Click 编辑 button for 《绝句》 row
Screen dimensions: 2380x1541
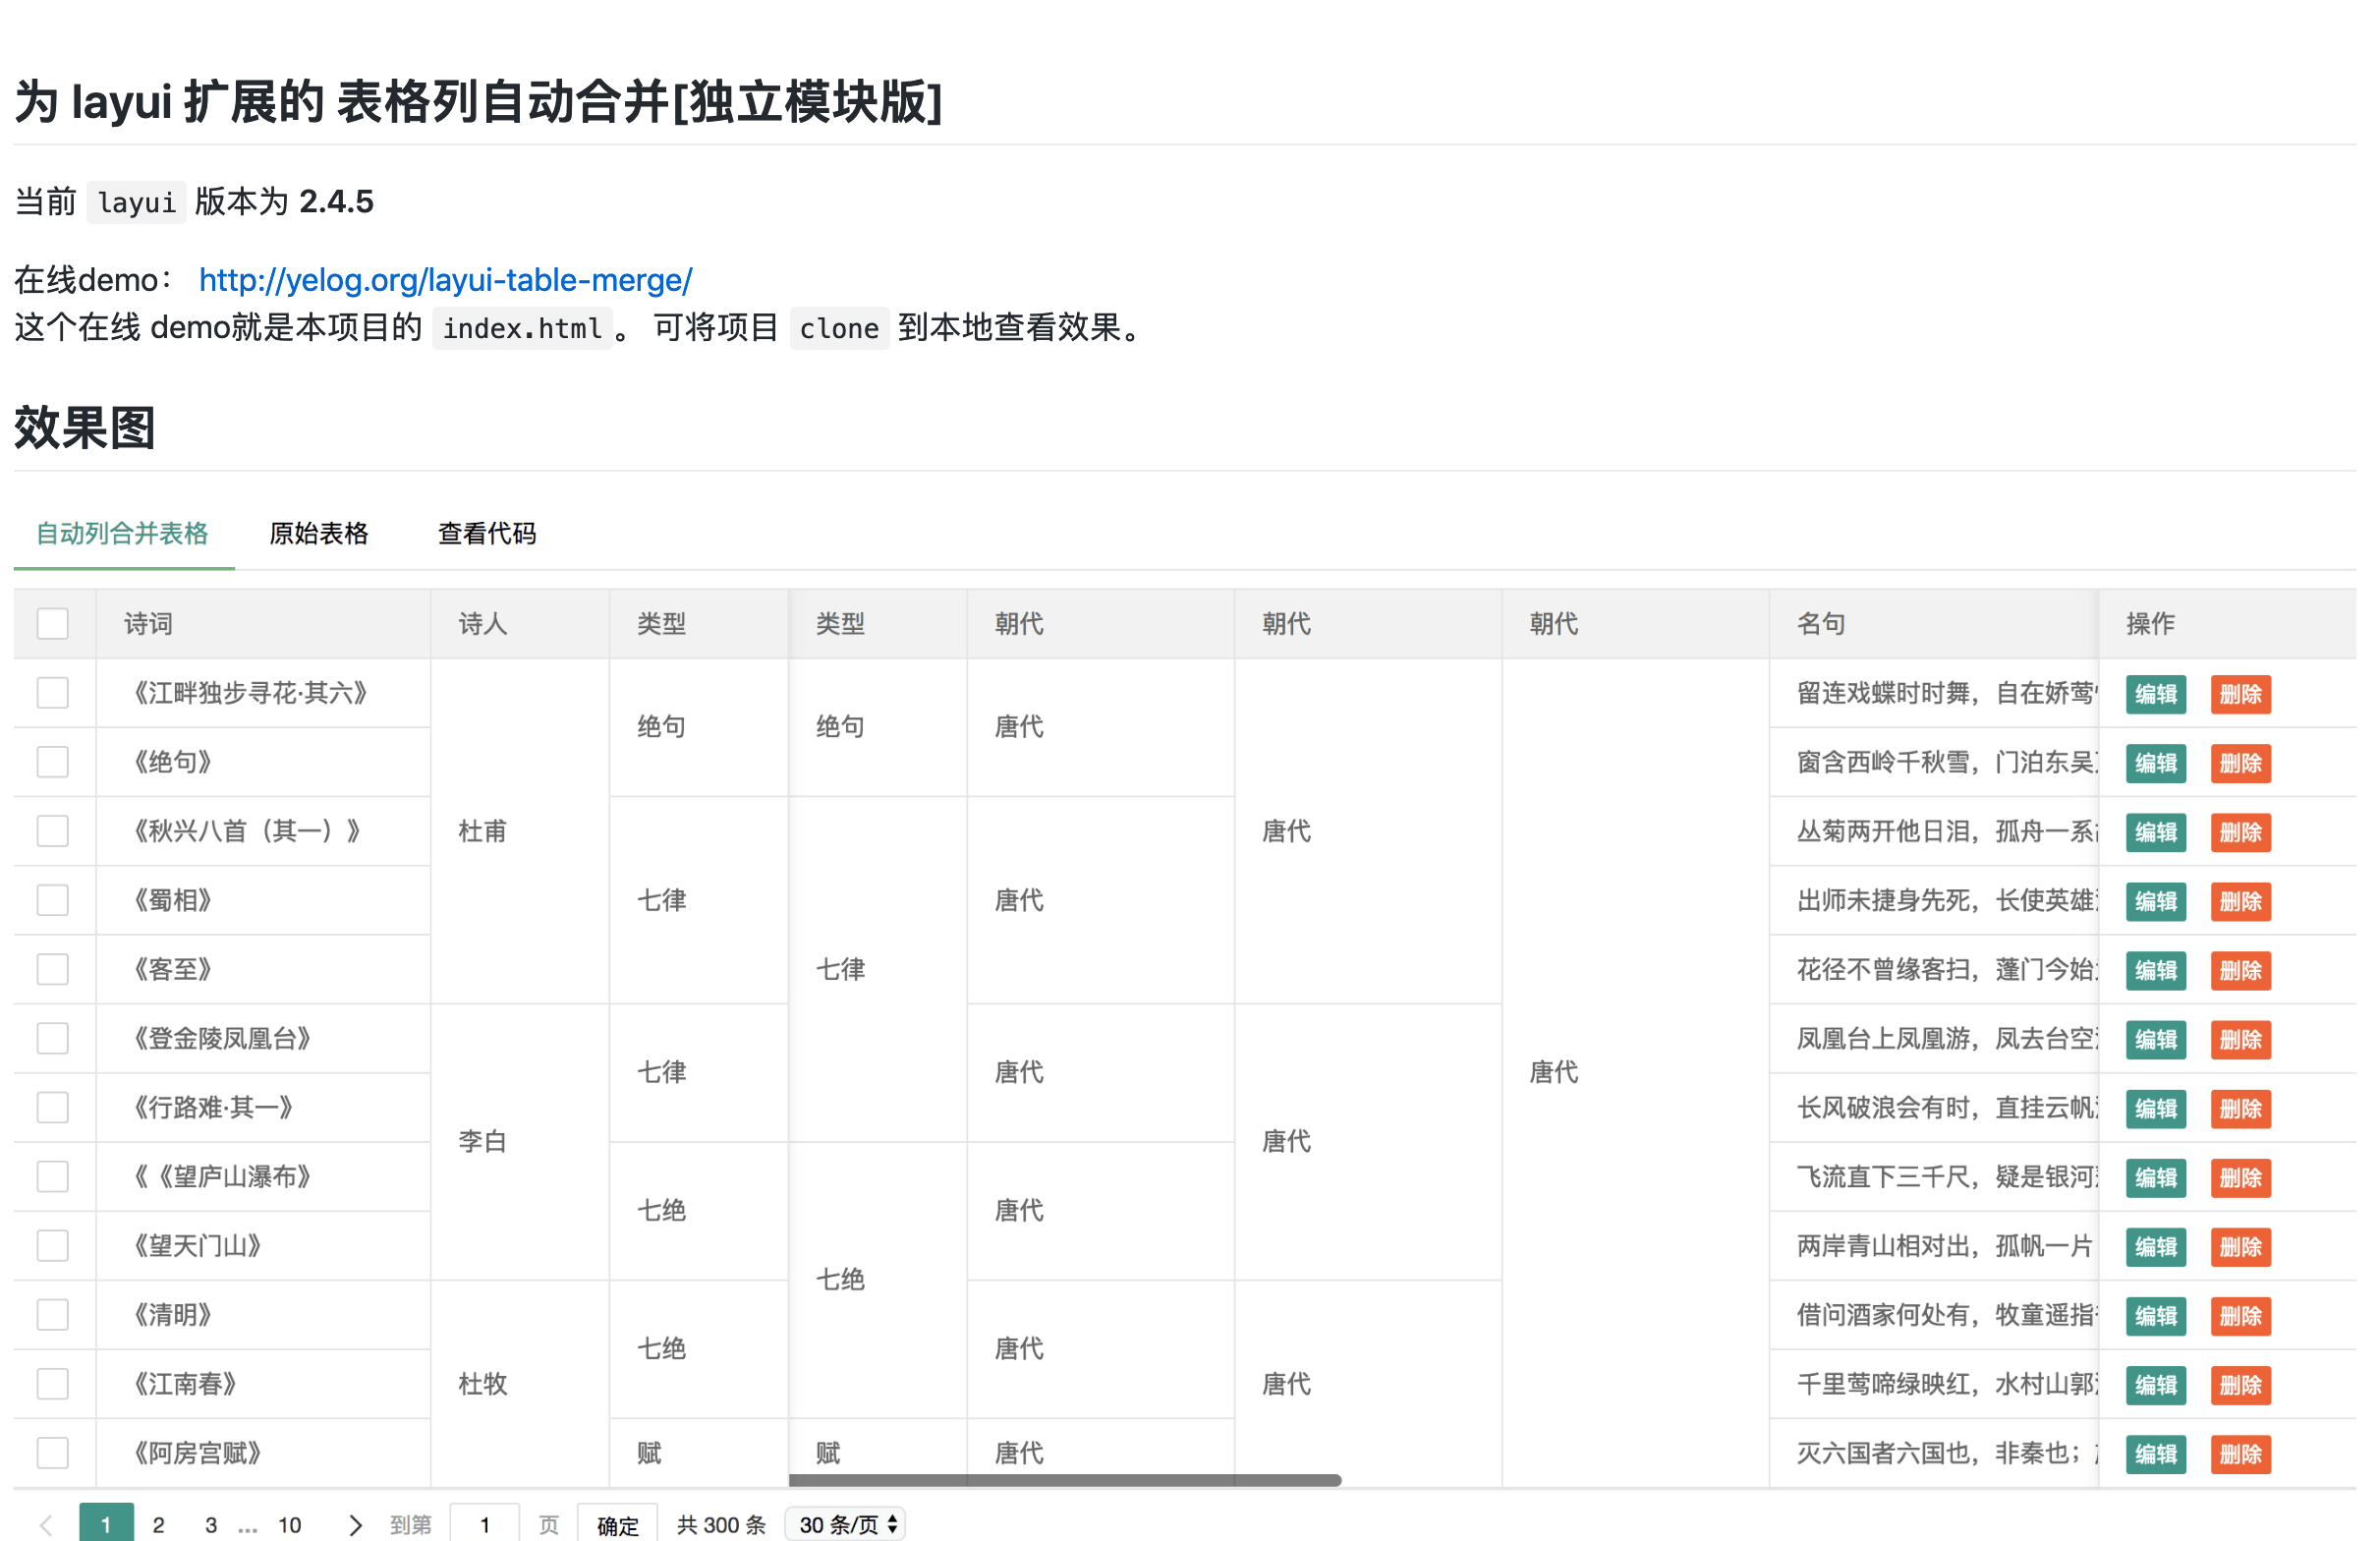2155,764
